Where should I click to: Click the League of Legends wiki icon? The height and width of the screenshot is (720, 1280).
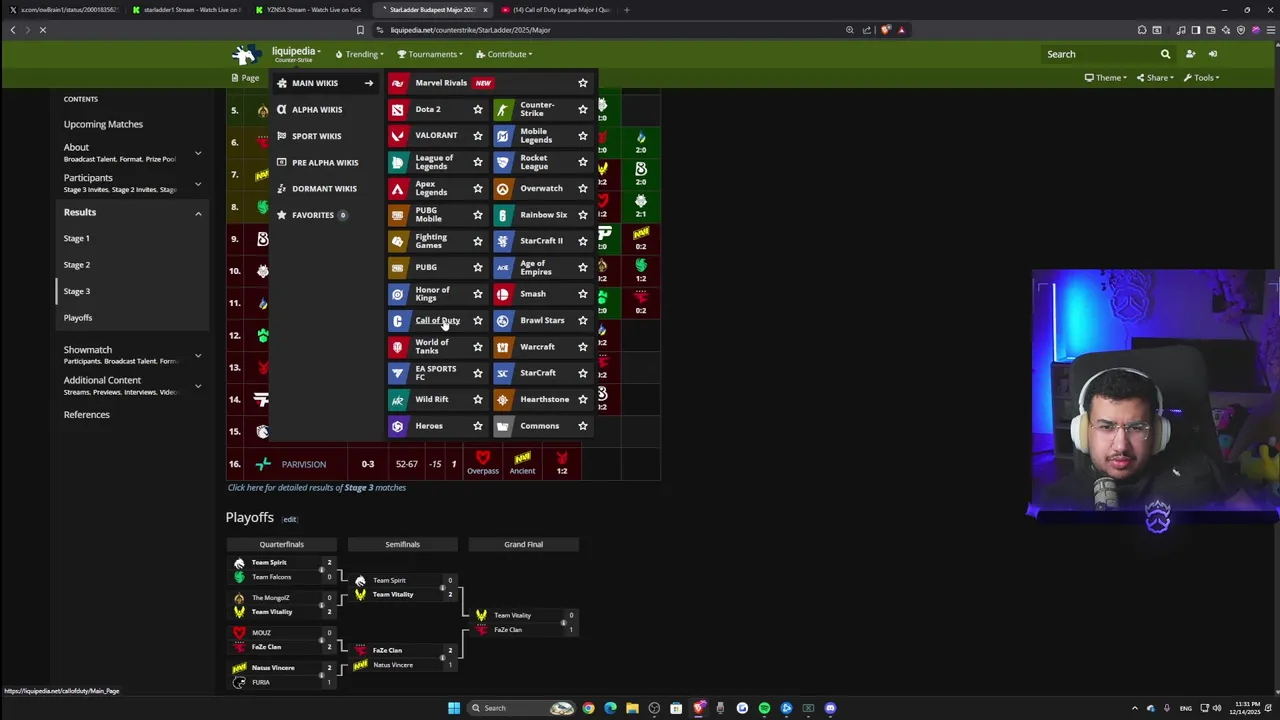pyautogui.click(x=398, y=162)
